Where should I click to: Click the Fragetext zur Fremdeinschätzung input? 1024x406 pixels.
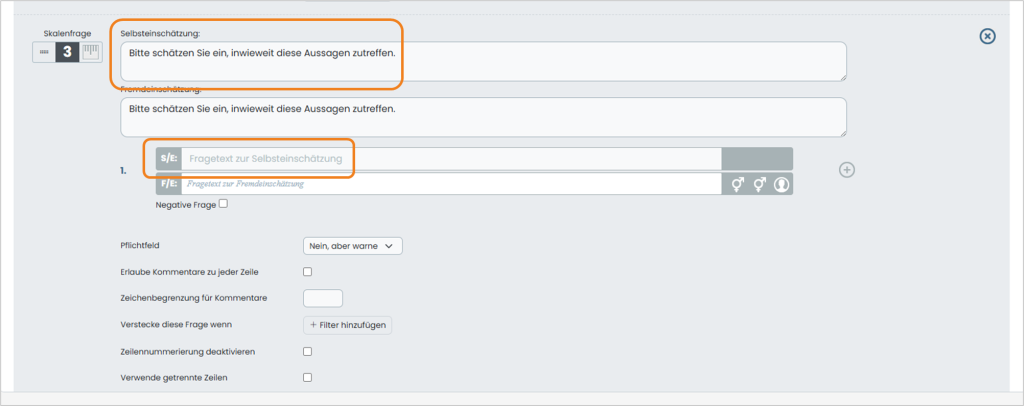(451, 184)
